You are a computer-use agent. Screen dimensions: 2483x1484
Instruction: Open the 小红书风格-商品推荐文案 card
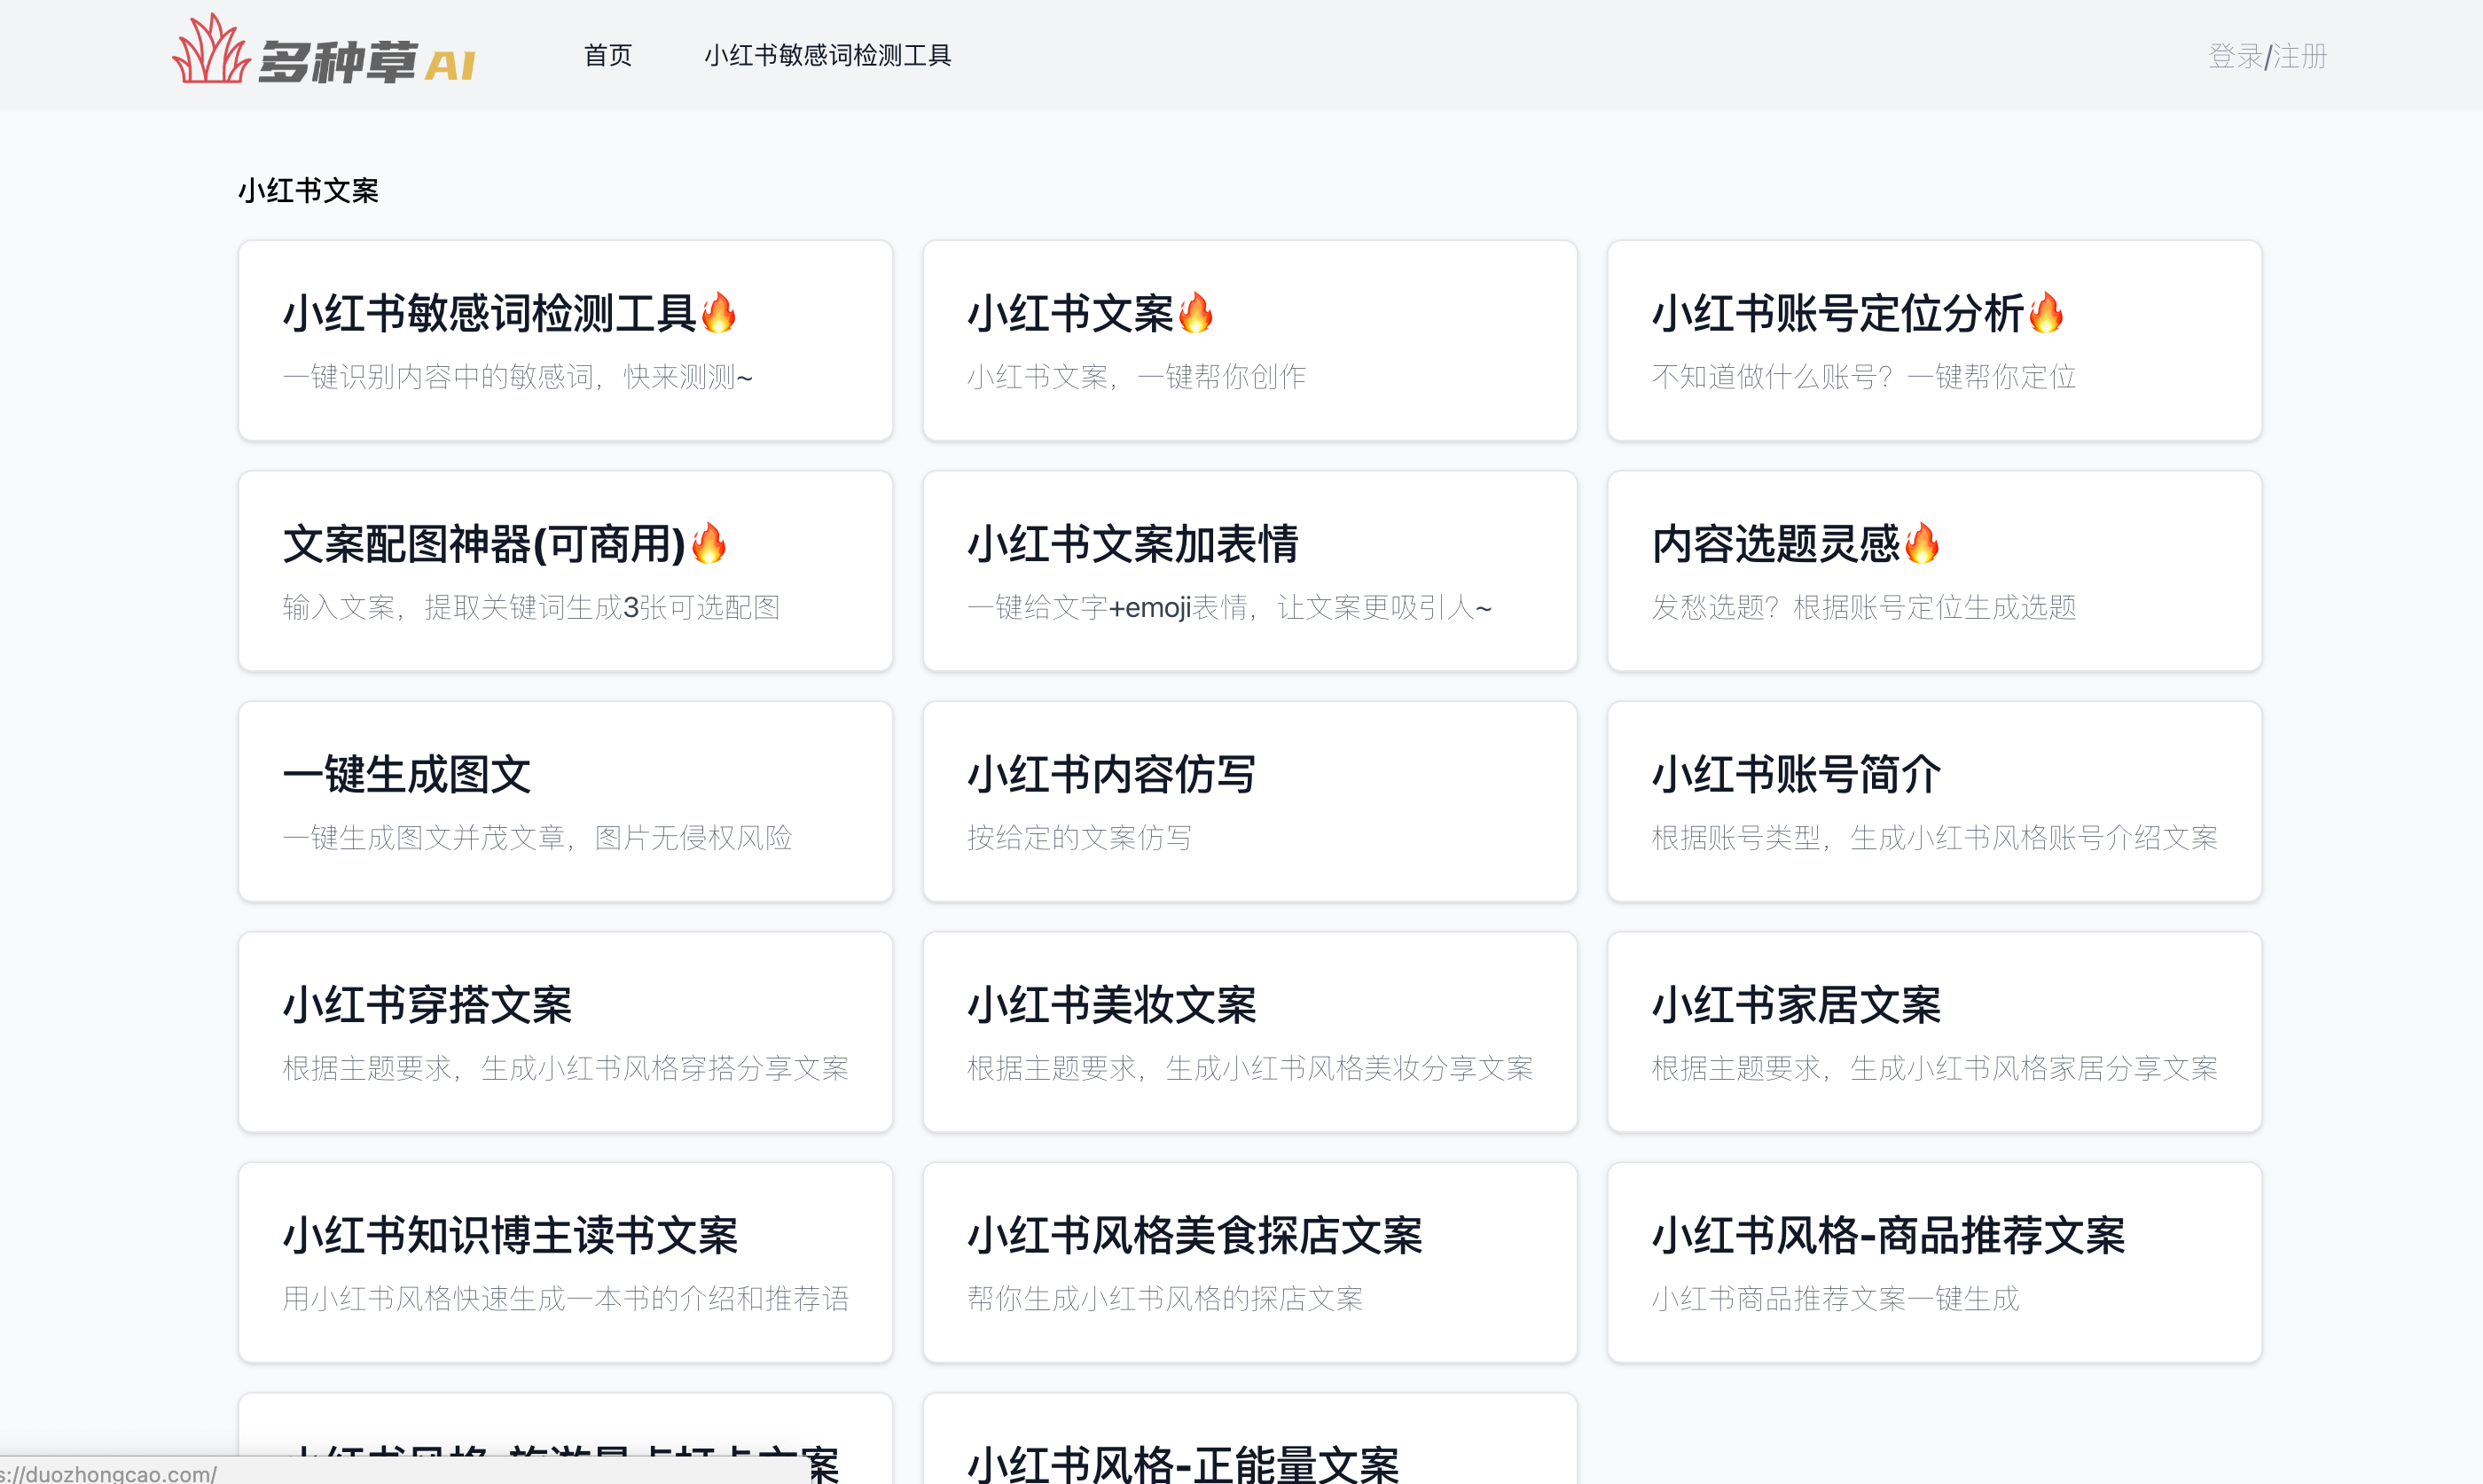(x=1934, y=1262)
